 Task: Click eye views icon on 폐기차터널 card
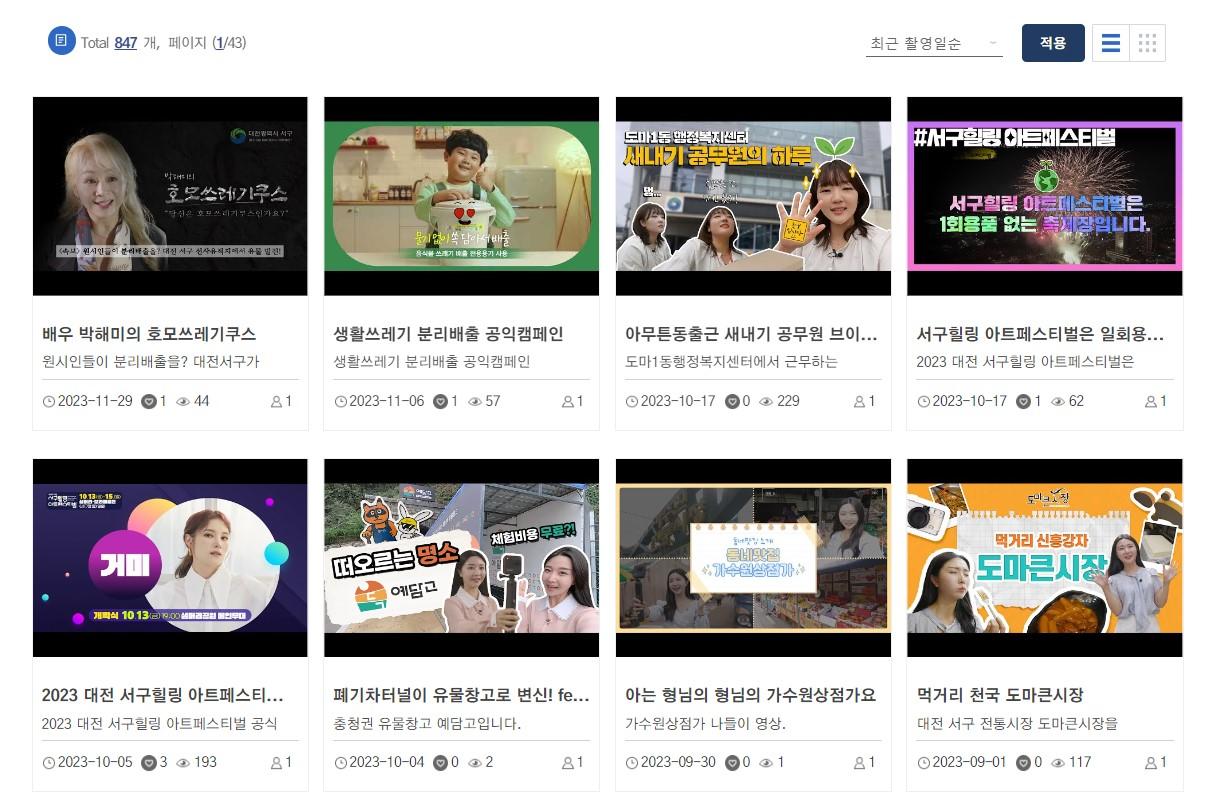(475, 762)
